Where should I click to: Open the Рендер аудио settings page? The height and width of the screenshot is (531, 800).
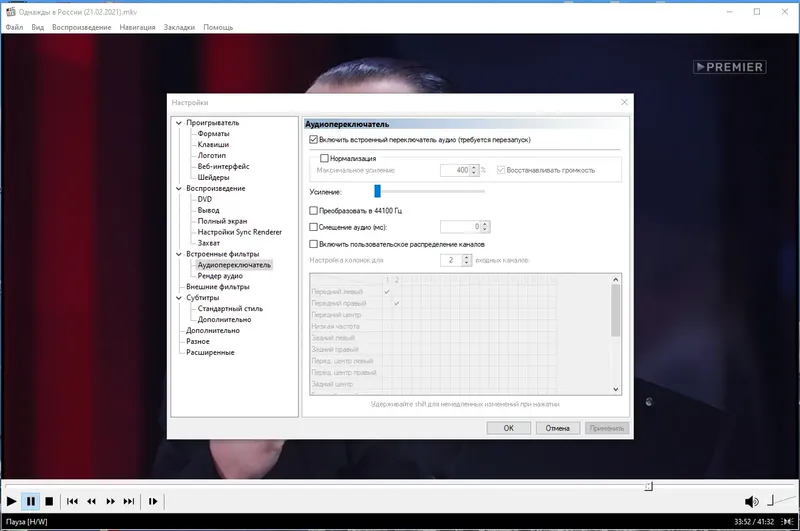(220, 275)
